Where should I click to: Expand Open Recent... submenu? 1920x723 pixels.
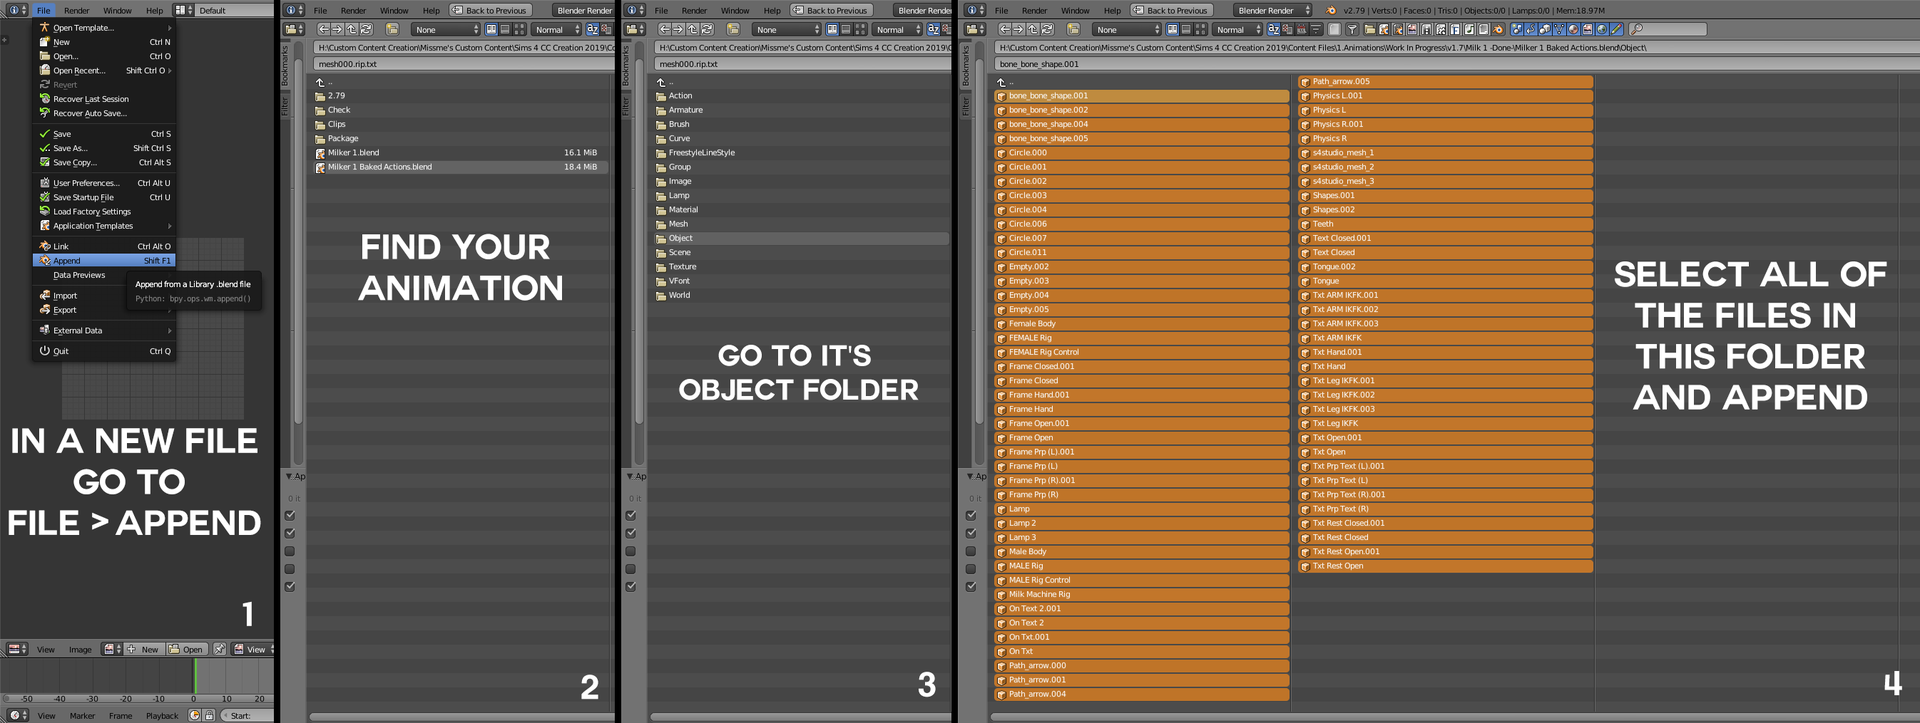(x=104, y=71)
